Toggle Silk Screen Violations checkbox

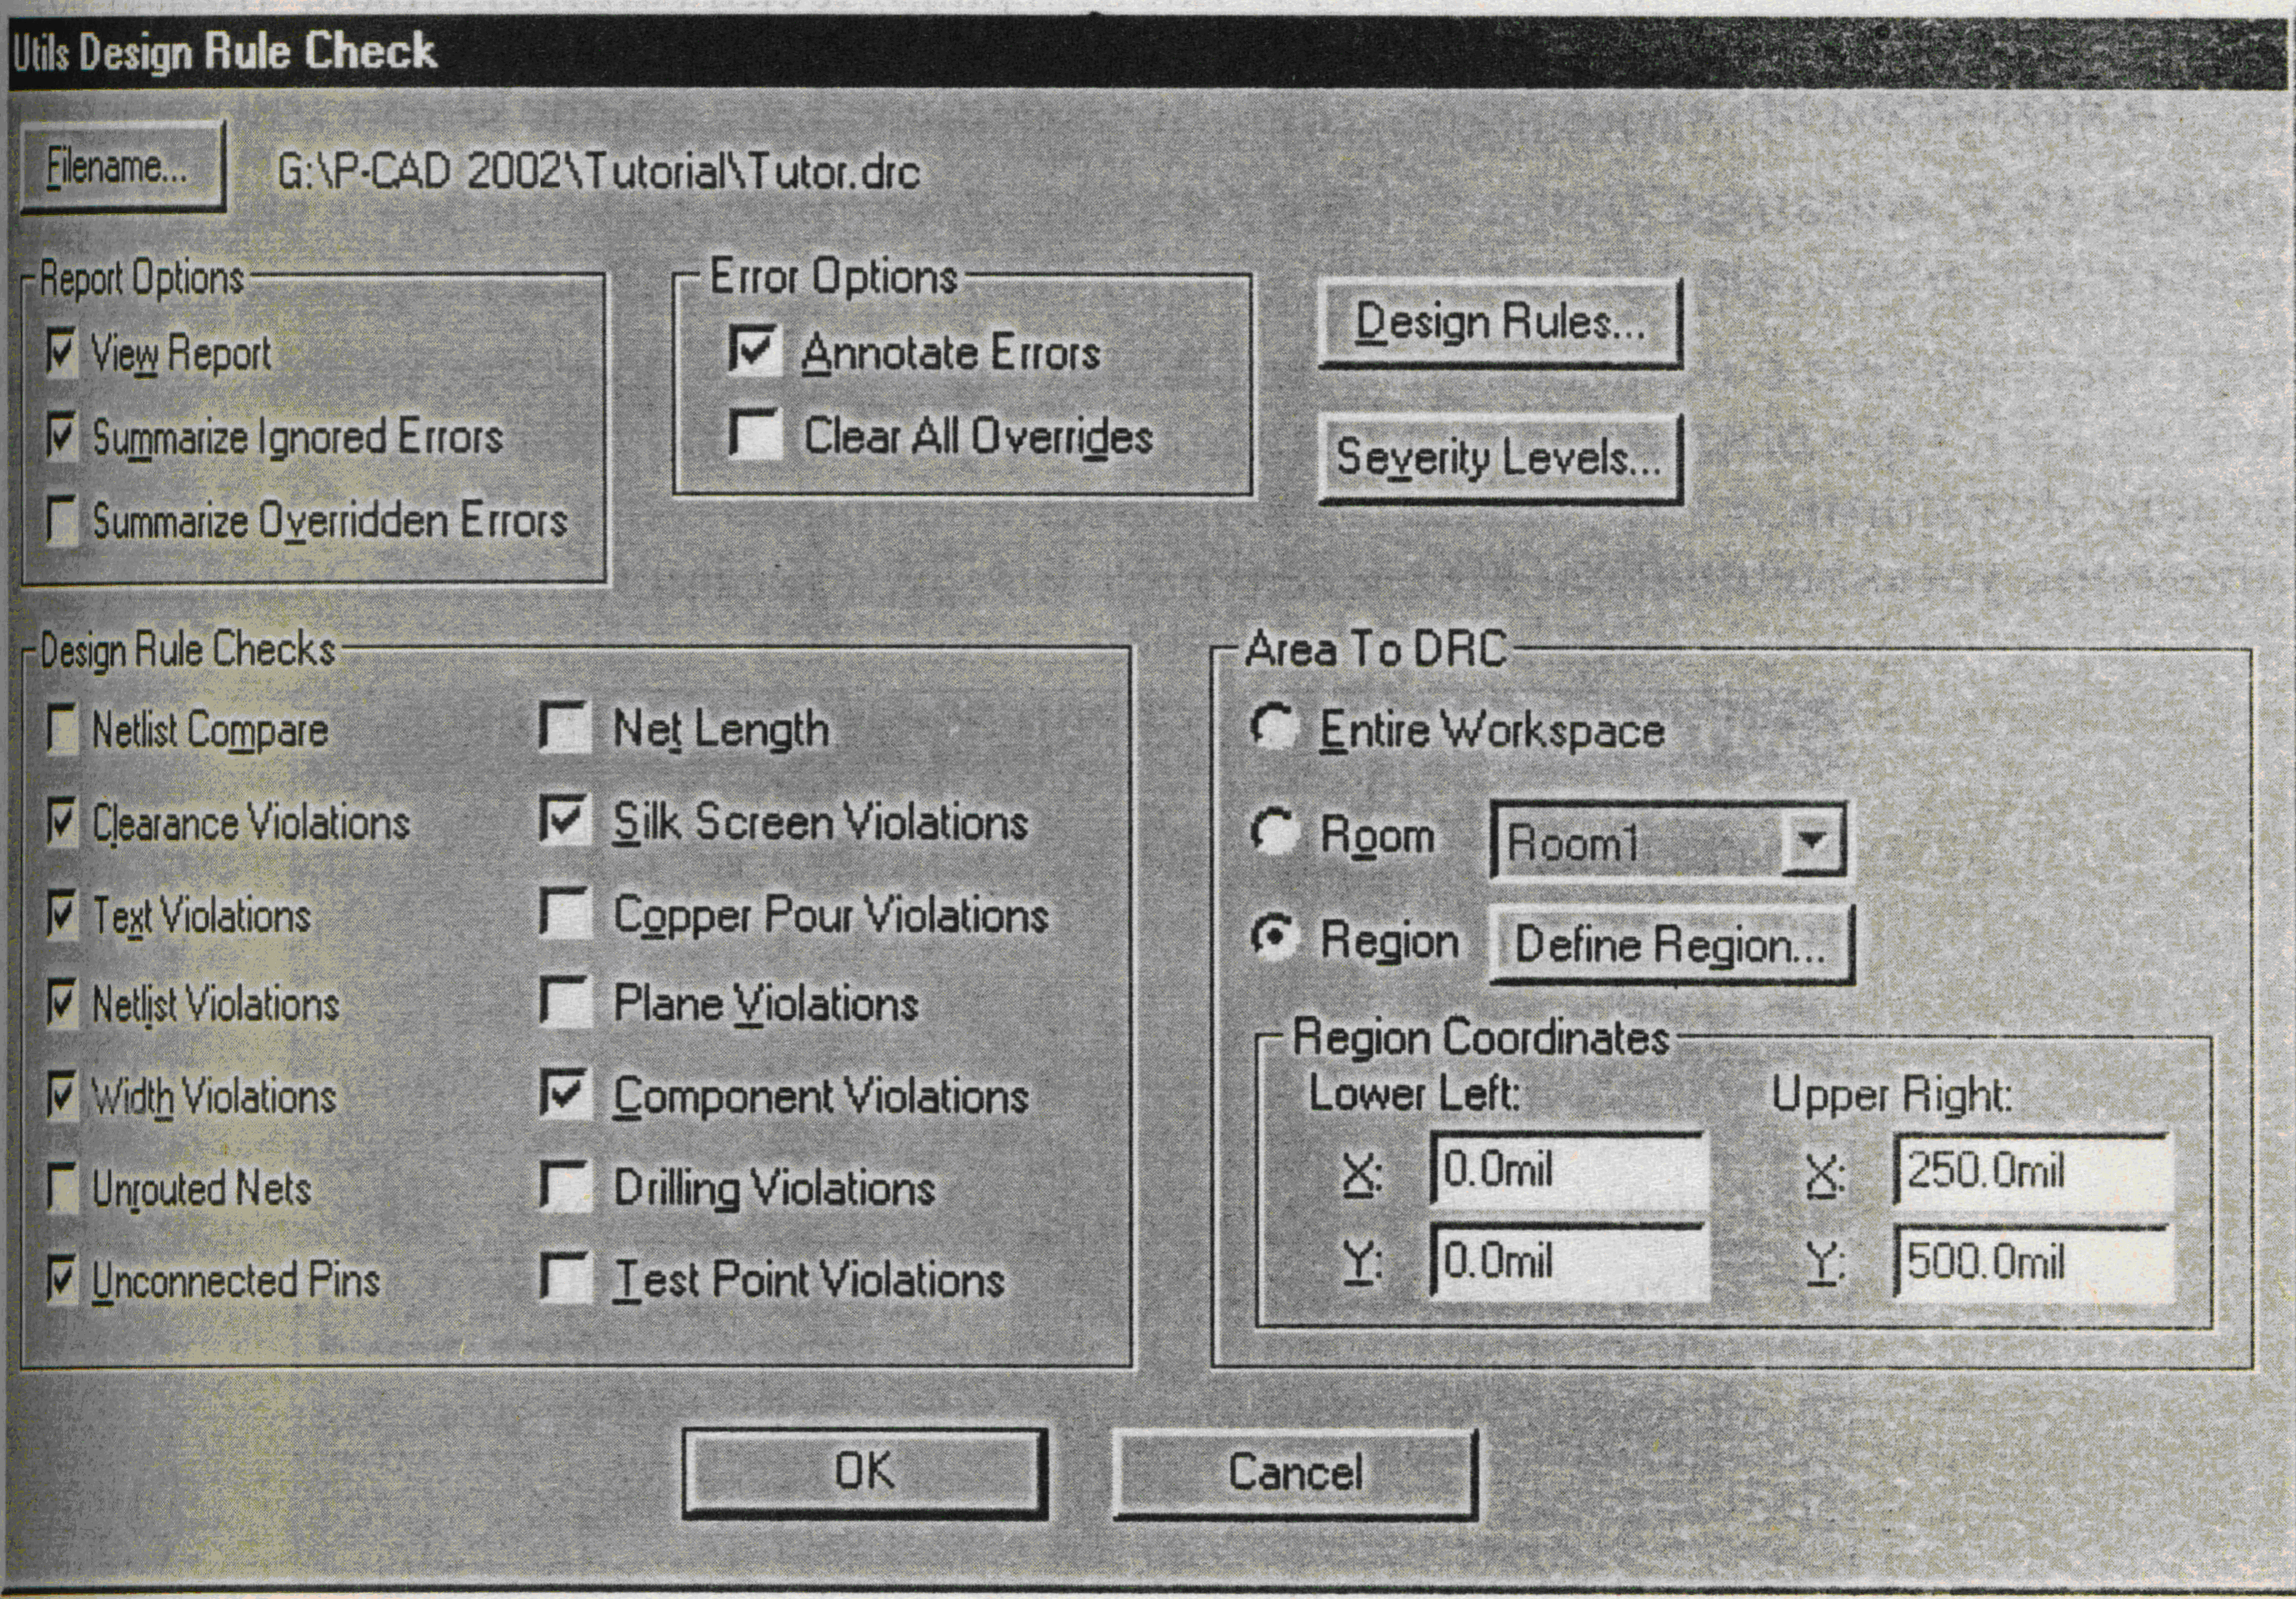coord(565,819)
